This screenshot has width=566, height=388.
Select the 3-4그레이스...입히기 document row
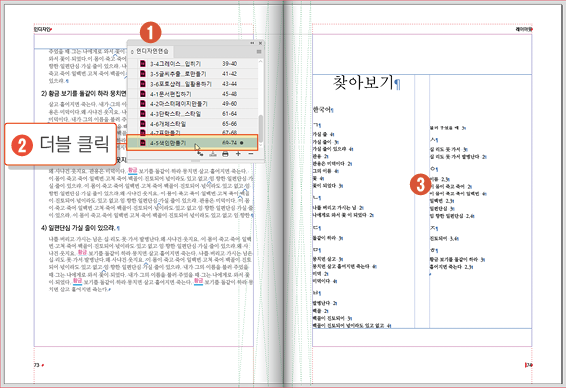coord(193,64)
